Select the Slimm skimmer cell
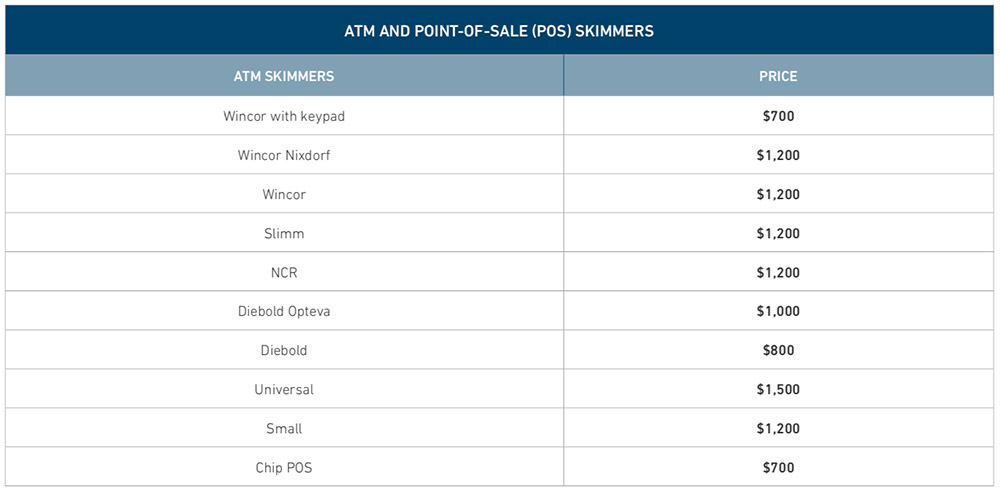The width and height of the screenshot is (1000, 491). tap(284, 233)
